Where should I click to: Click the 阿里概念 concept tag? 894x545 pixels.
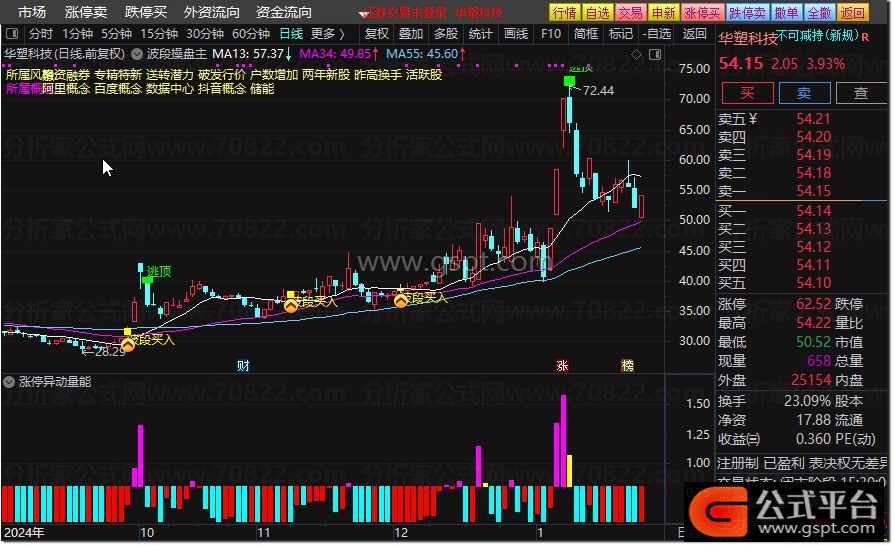(66, 89)
